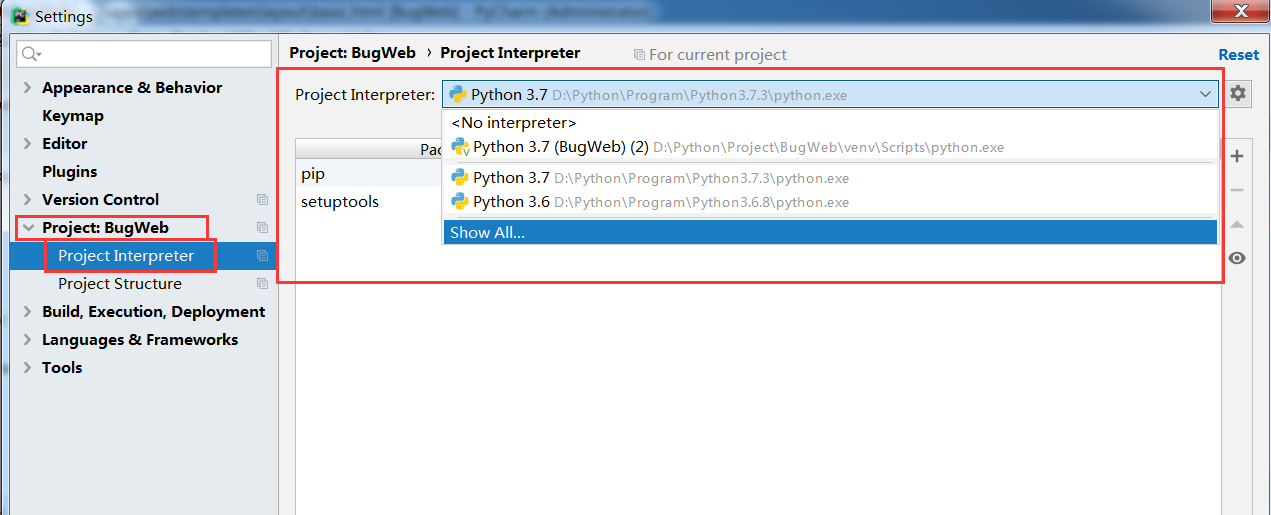Click the plus icon to install package
The image size is (1271, 515).
coord(1237,156)
